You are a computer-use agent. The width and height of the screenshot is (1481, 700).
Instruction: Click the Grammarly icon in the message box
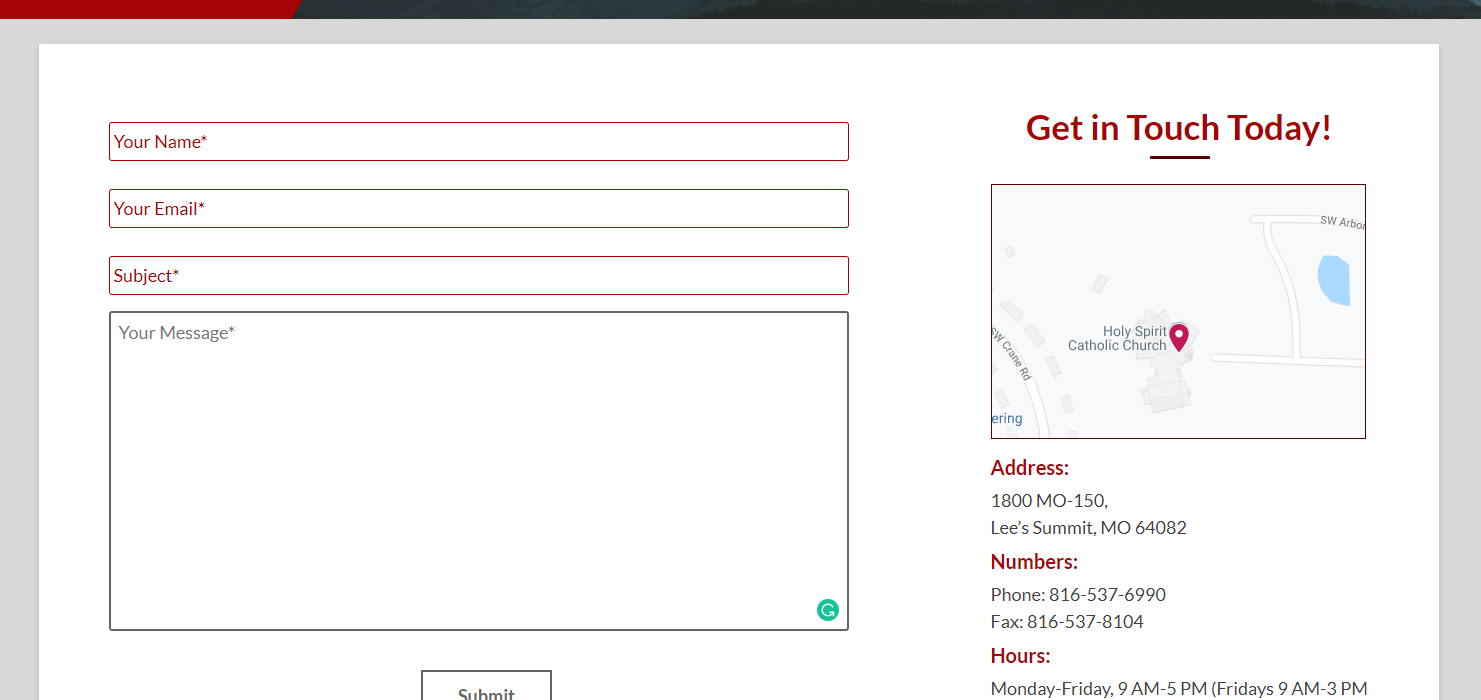[827, 610]
